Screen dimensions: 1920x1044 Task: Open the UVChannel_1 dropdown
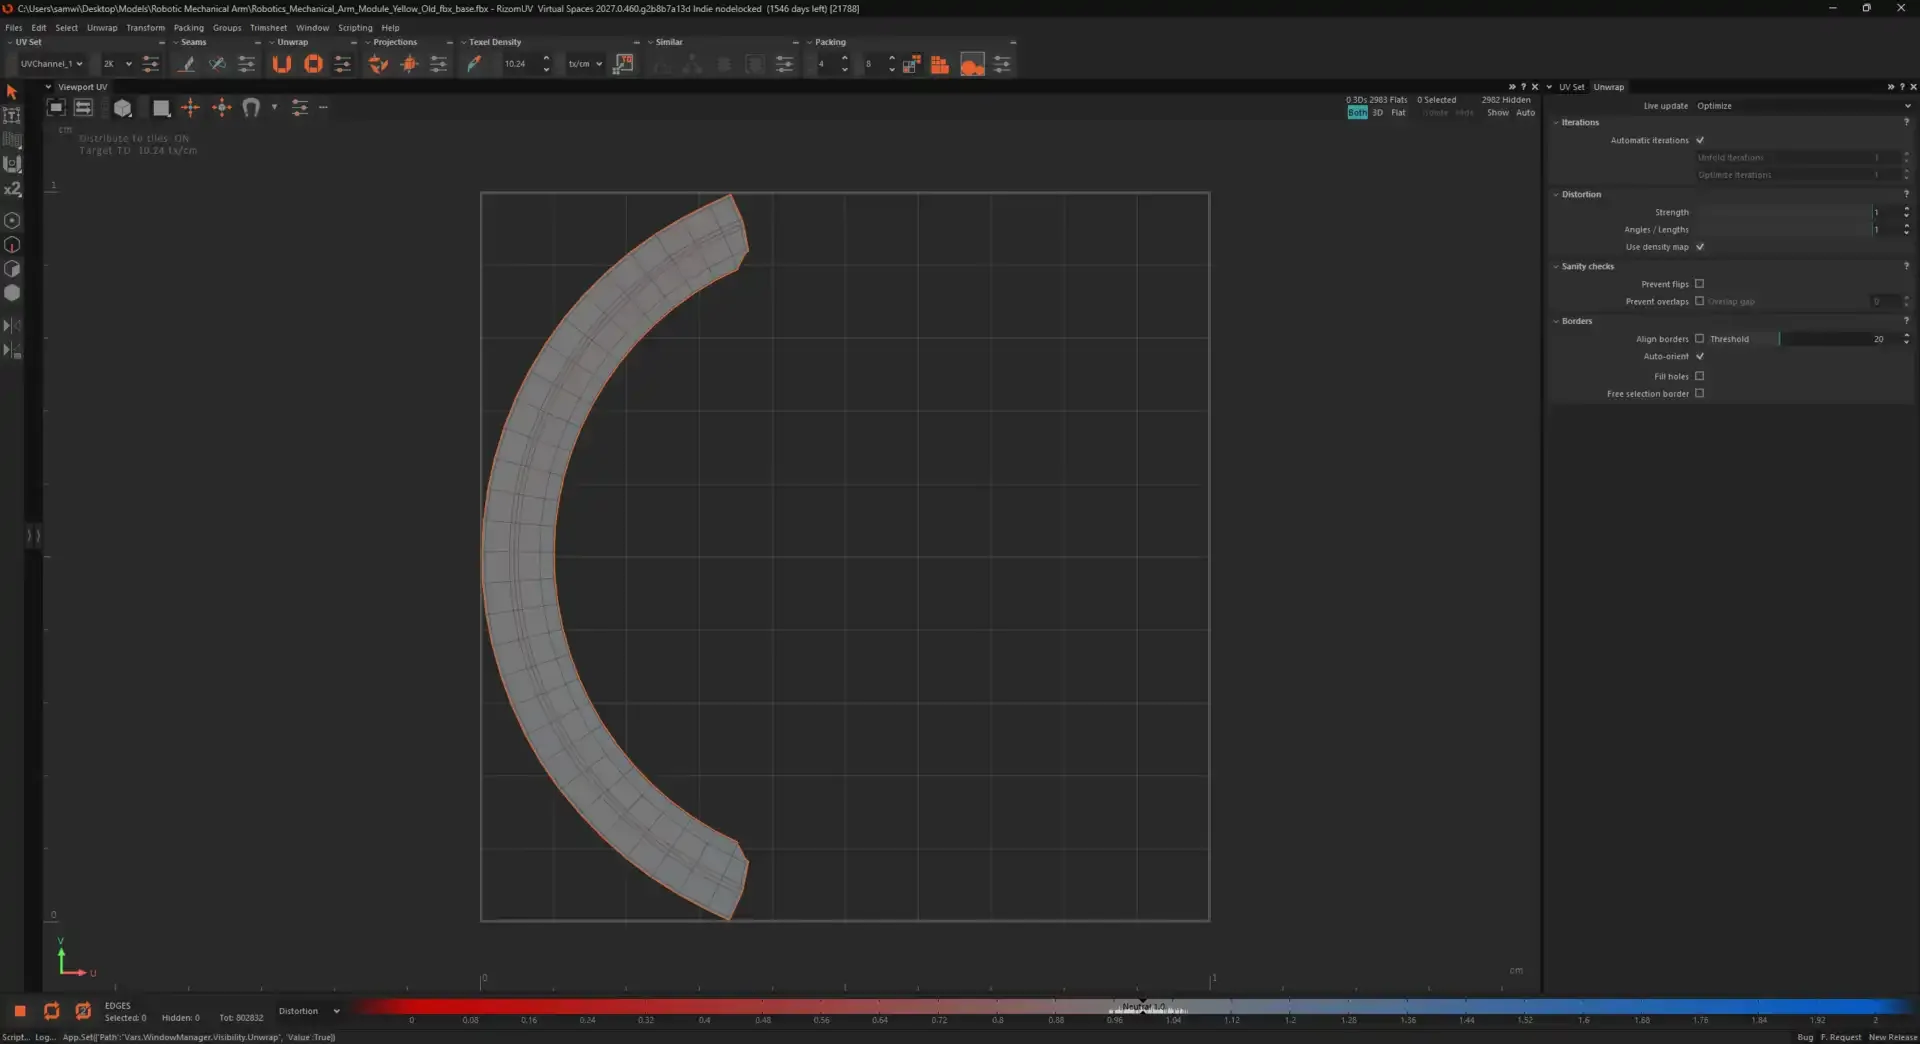point(50,64)
